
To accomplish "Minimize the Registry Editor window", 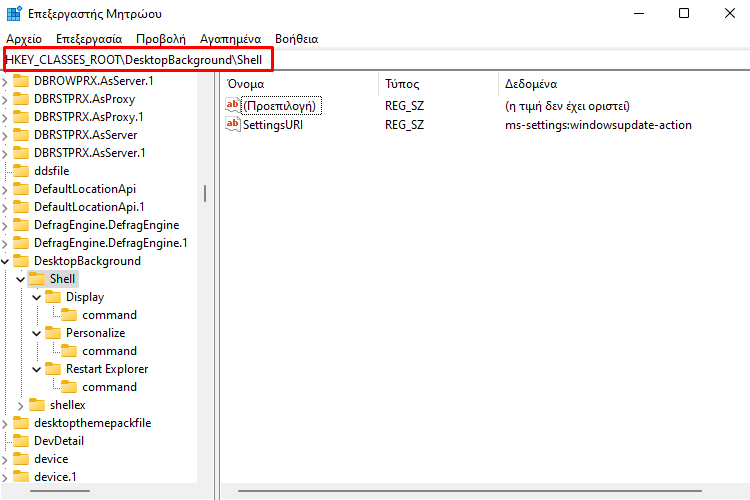I will 639,13.
